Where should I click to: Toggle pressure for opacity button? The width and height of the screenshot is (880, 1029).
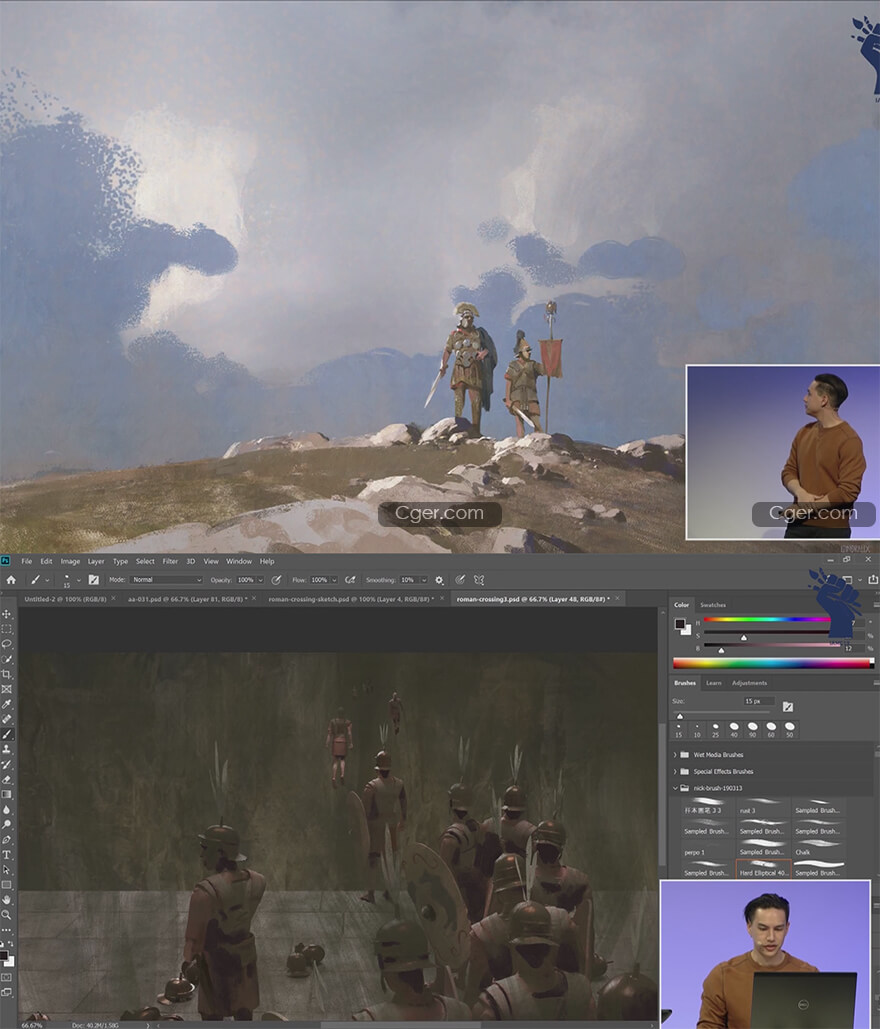click(x=276, y=580)
